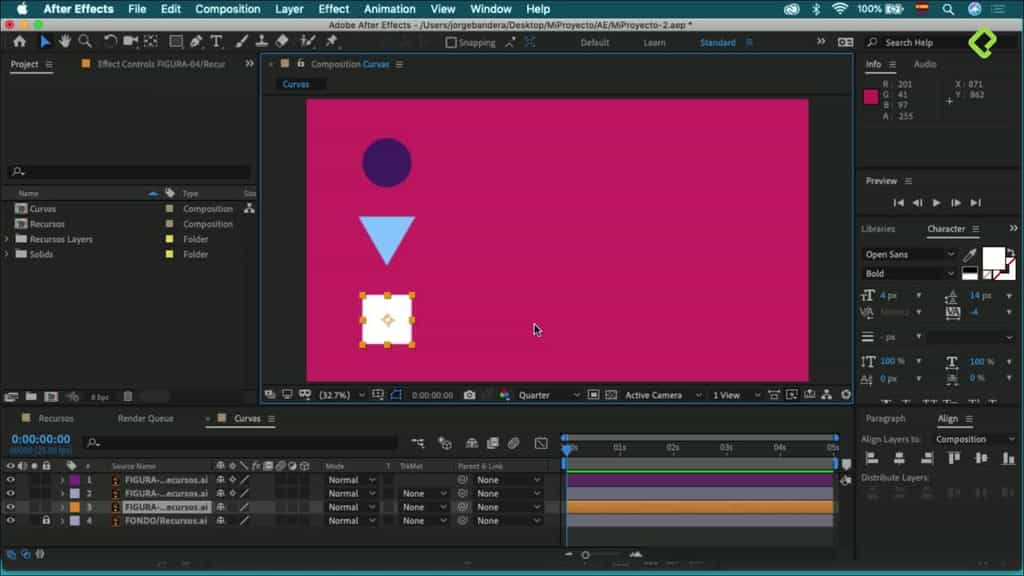Screen dimensions: 1024x576
Task: Select the Selection (arrow) tool
Action: coord(45,42)
